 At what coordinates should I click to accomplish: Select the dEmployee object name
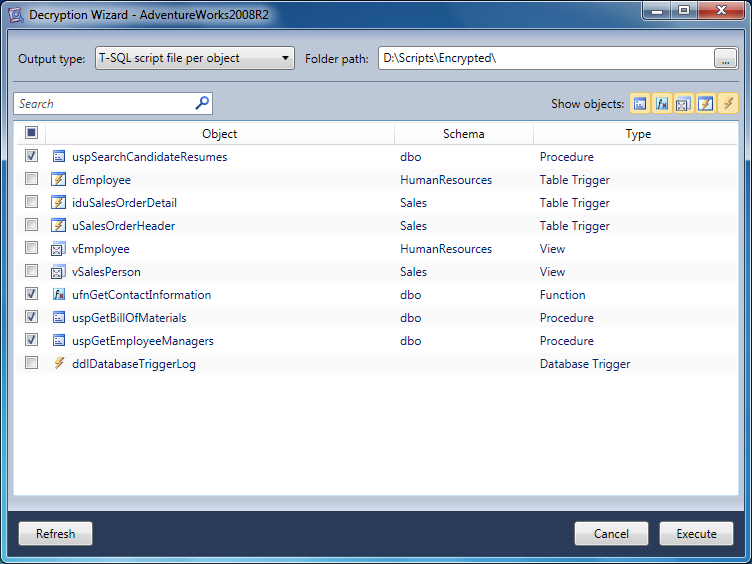click(101, 180)
